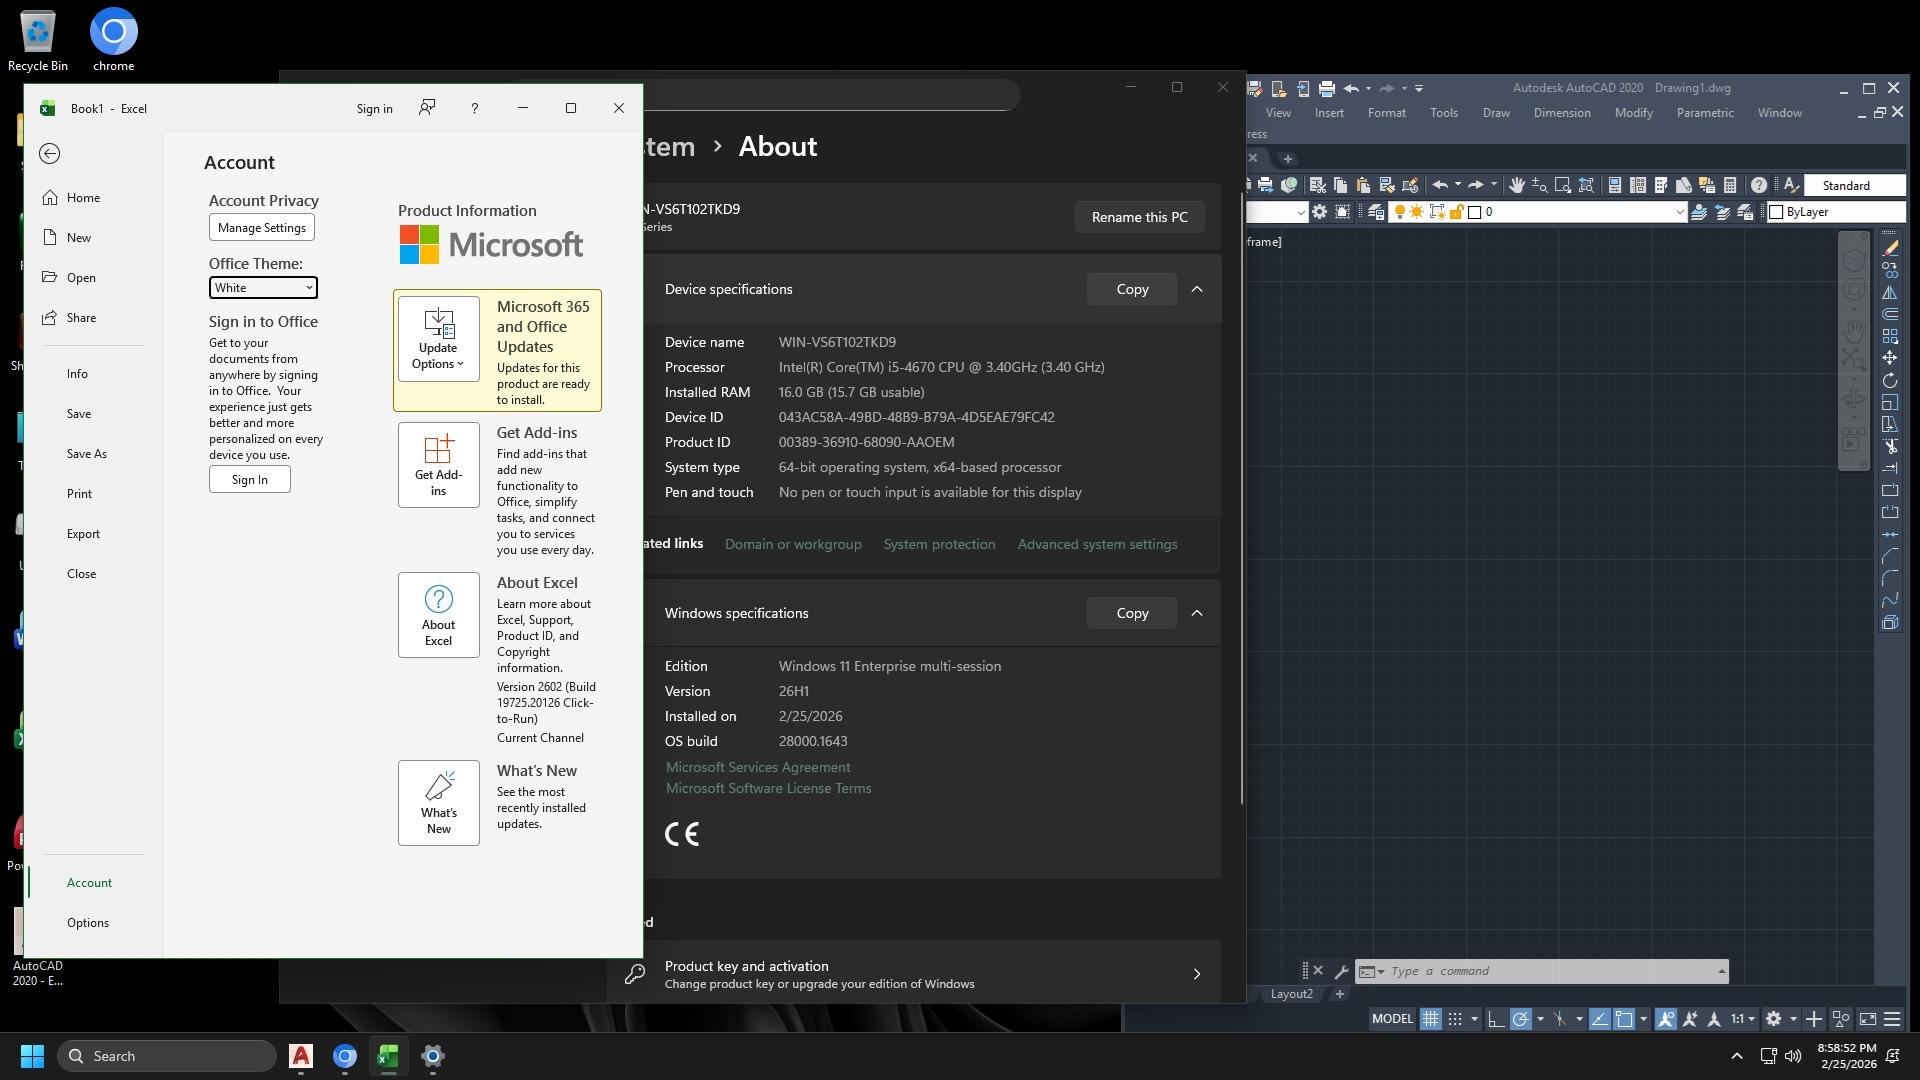Click the Windows taskbar Search box
The width and height of the screenshot is (1920, 1080).
pyautogui.click(x=167, y=1056)
